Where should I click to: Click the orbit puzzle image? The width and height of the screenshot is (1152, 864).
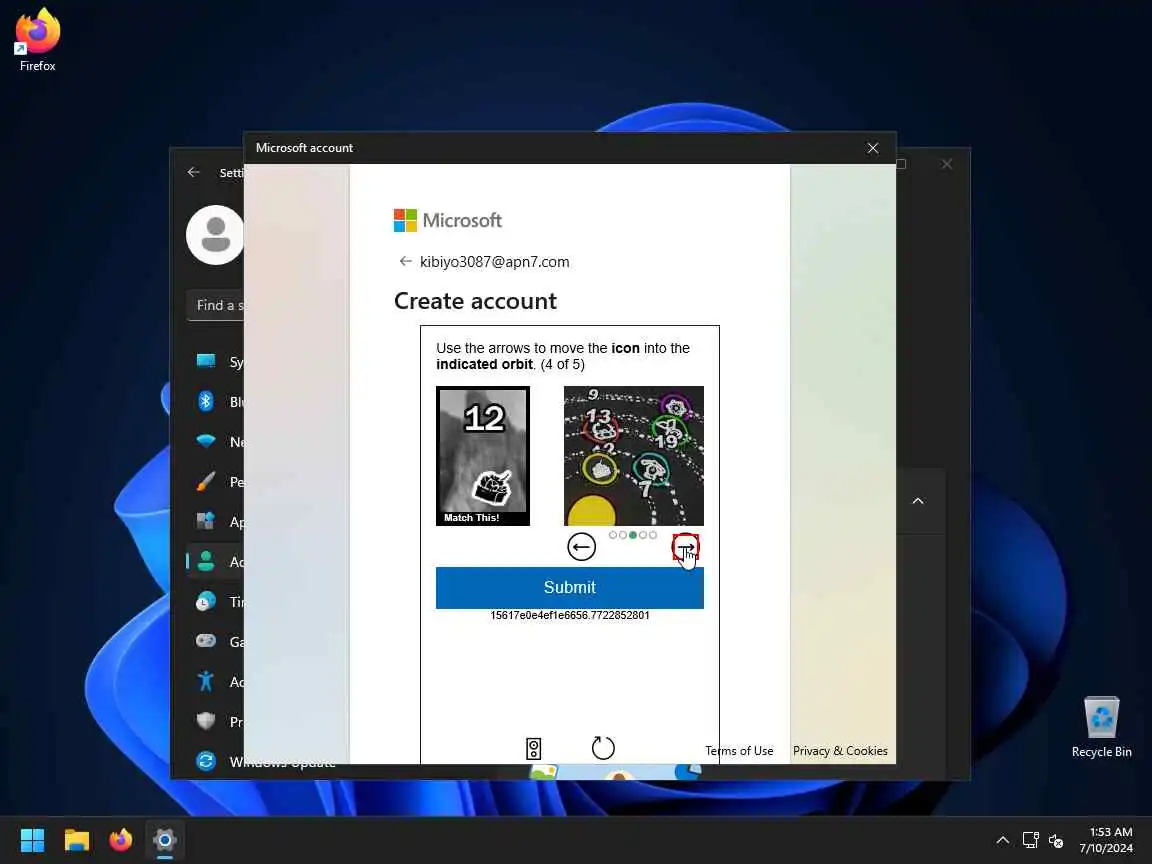633,456
